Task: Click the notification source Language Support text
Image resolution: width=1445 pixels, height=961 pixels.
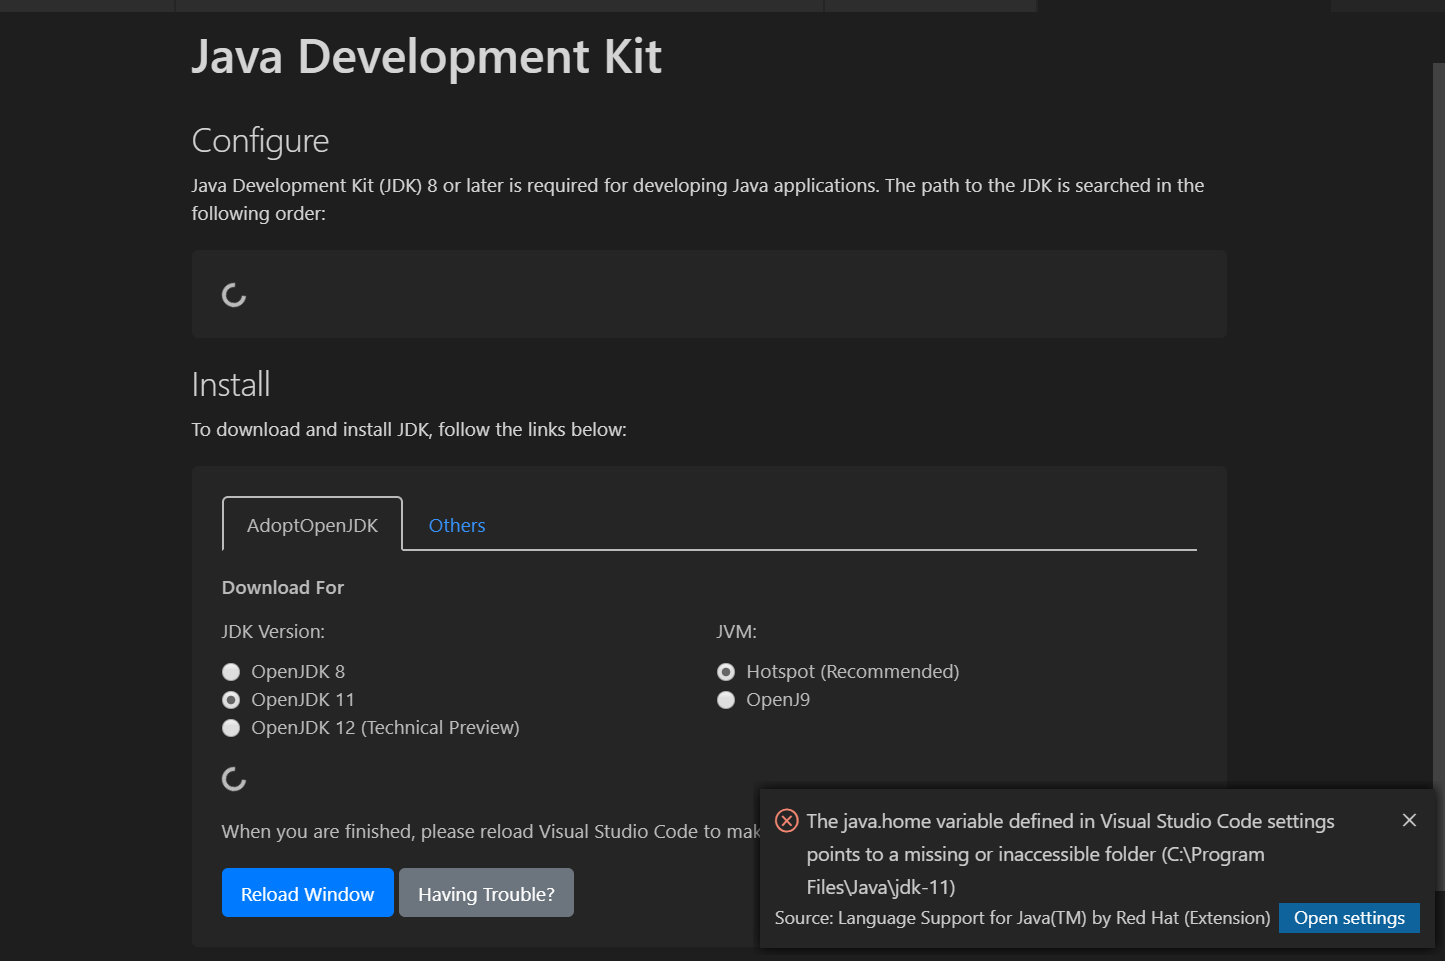Action: (x=1020, y=917)
